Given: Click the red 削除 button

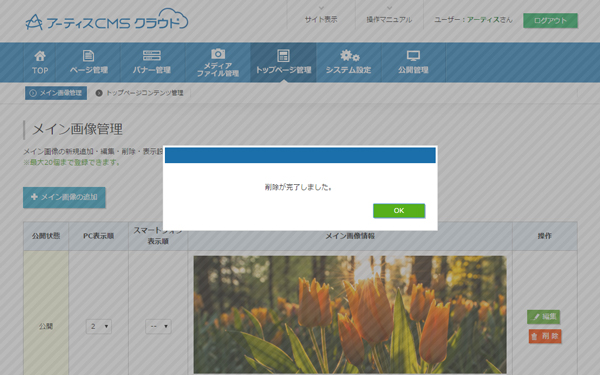Looking at the screenshot, I should [545, 336].
